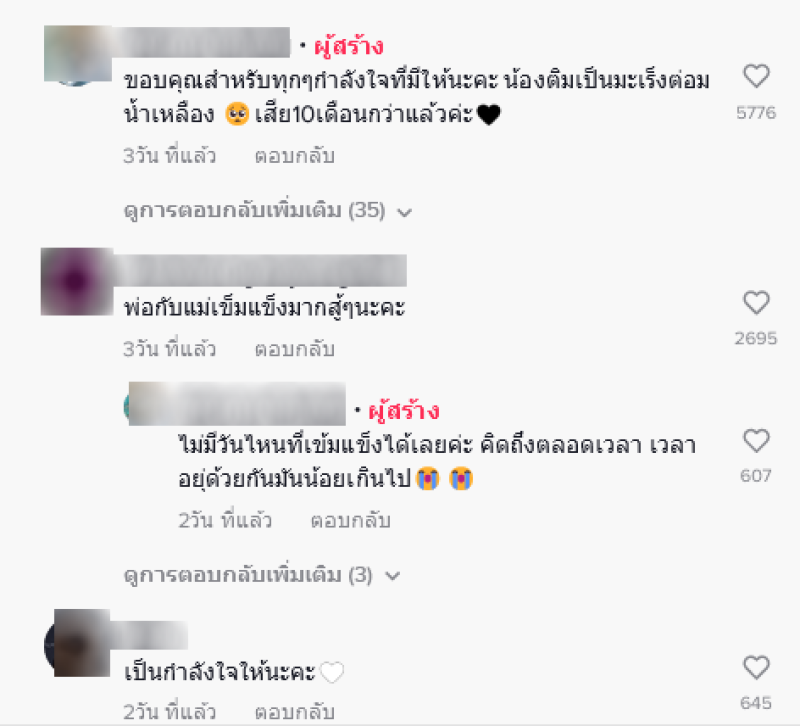Tap the heart on the 607-like reply

pyautogui.click(x=756, y=440)
